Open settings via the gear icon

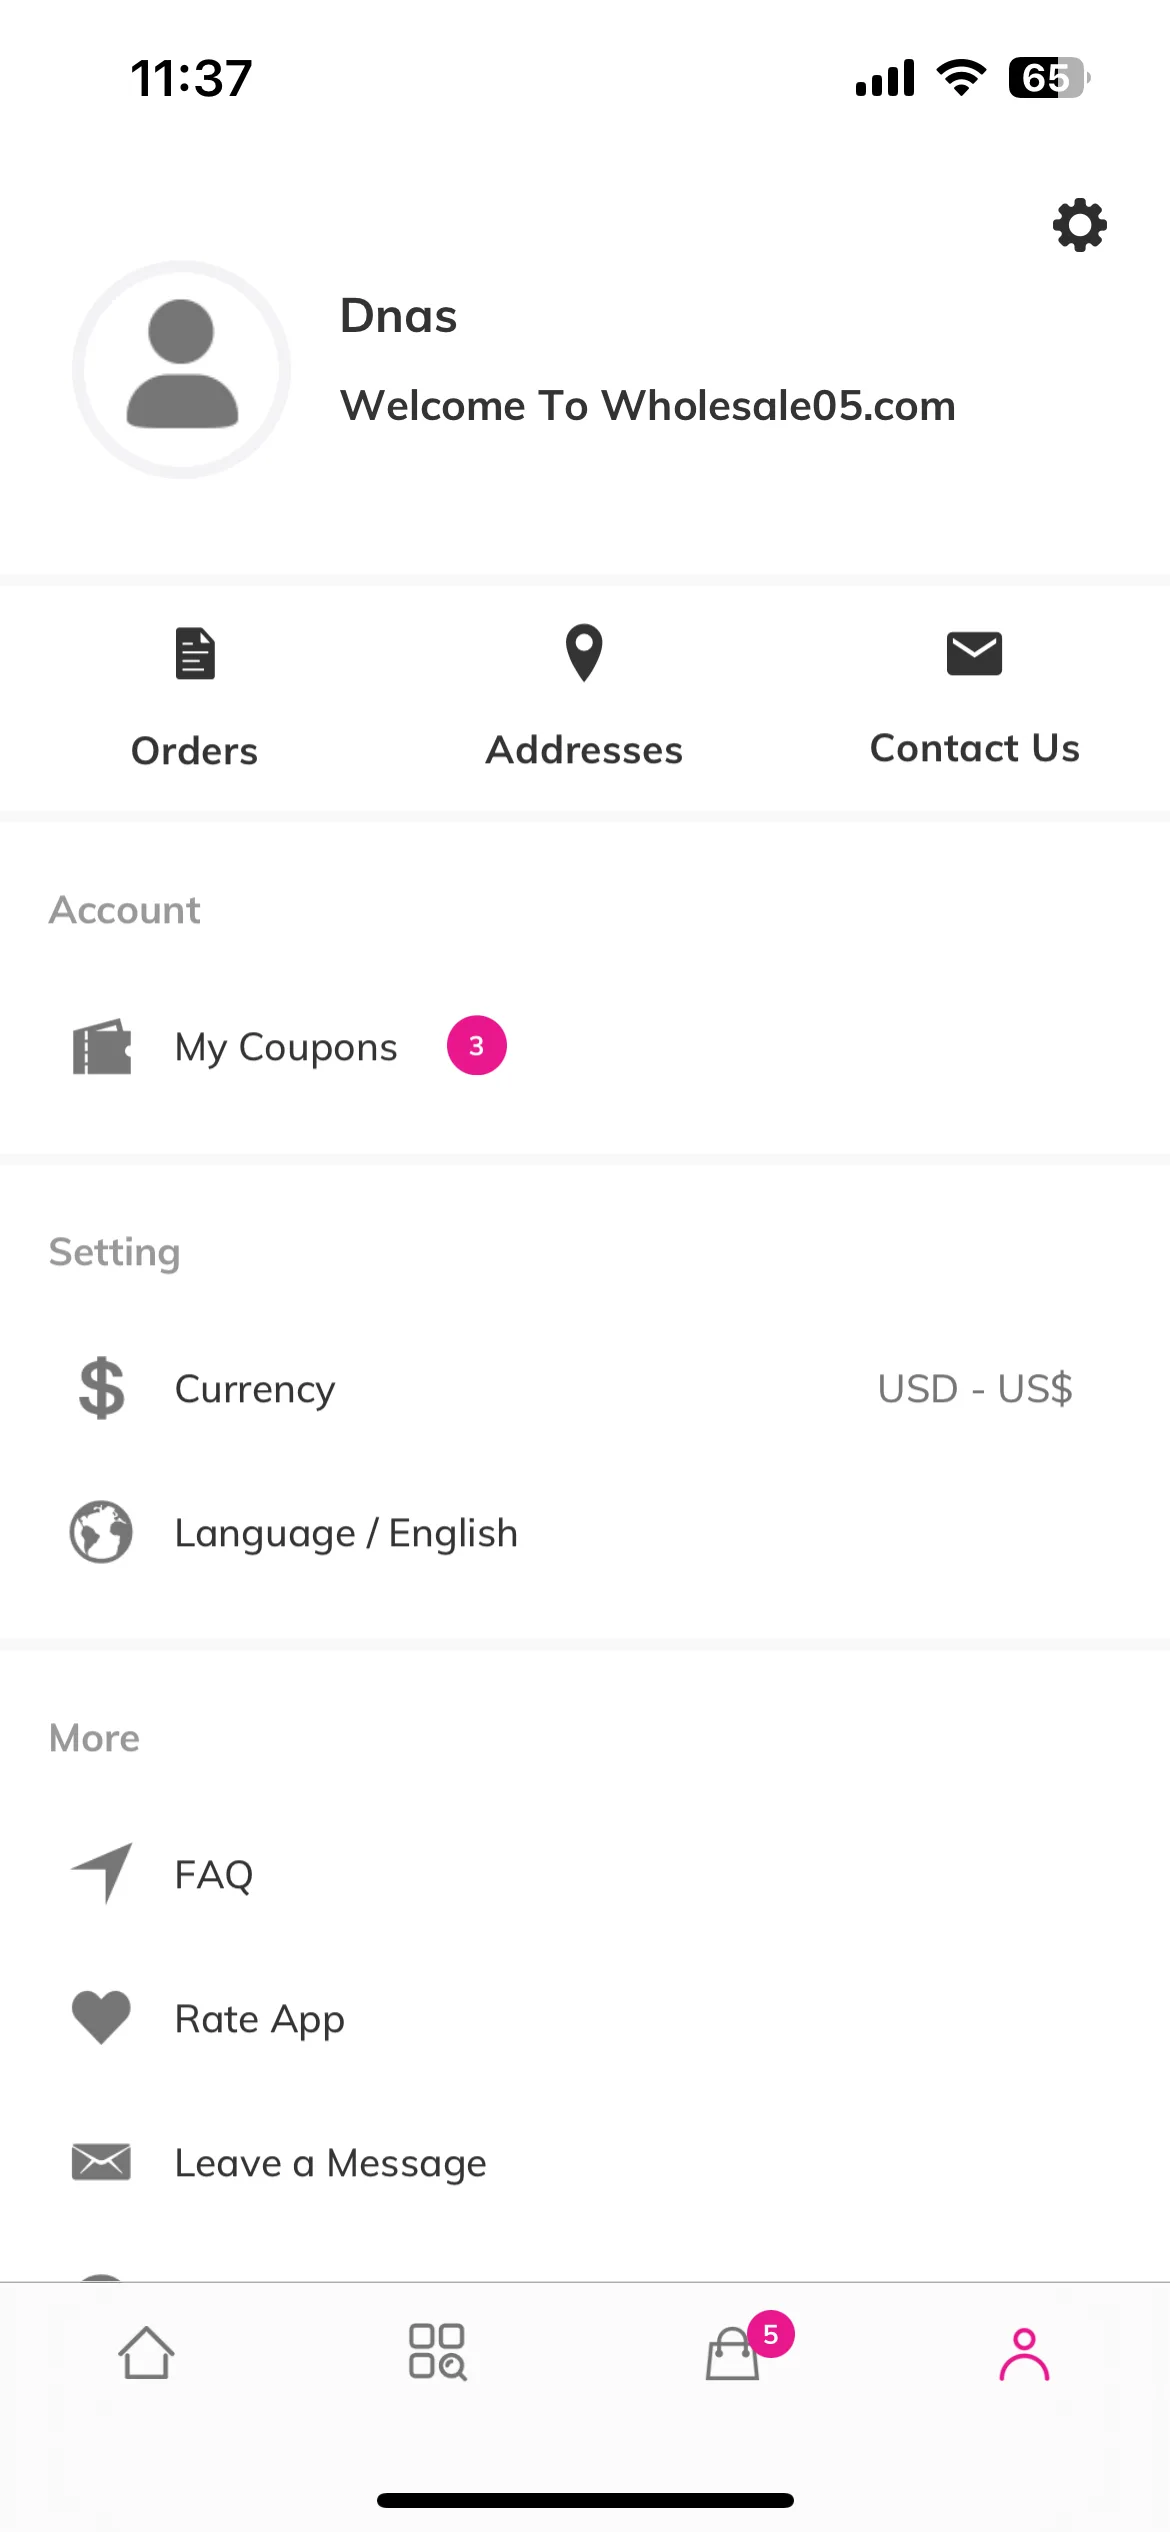1080,225
